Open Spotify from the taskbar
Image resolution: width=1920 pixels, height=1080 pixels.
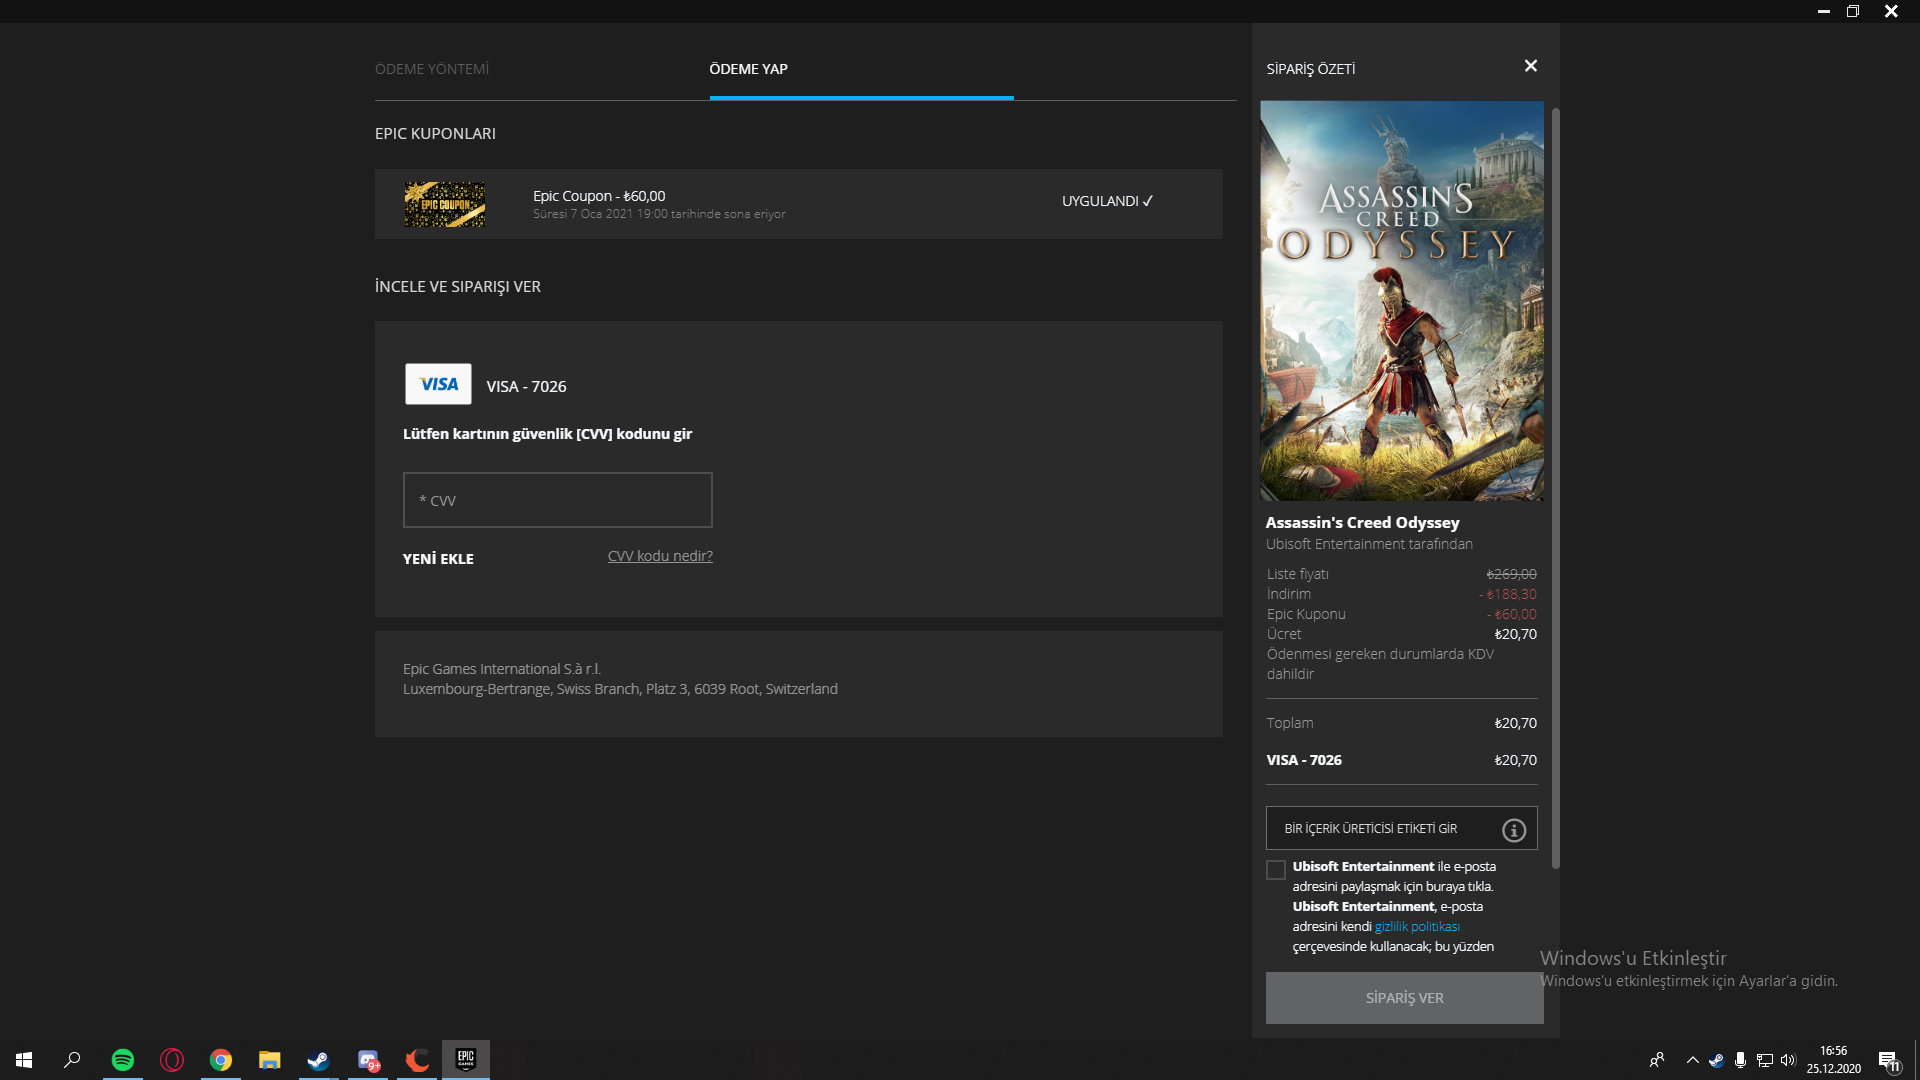pos(123,1060)
